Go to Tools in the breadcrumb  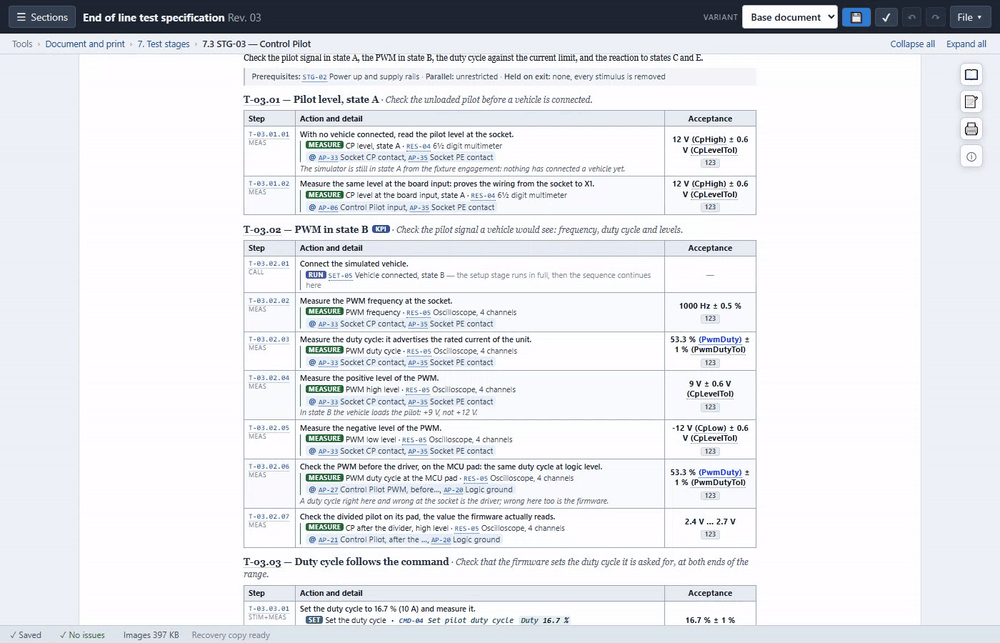tap(22, 44)
